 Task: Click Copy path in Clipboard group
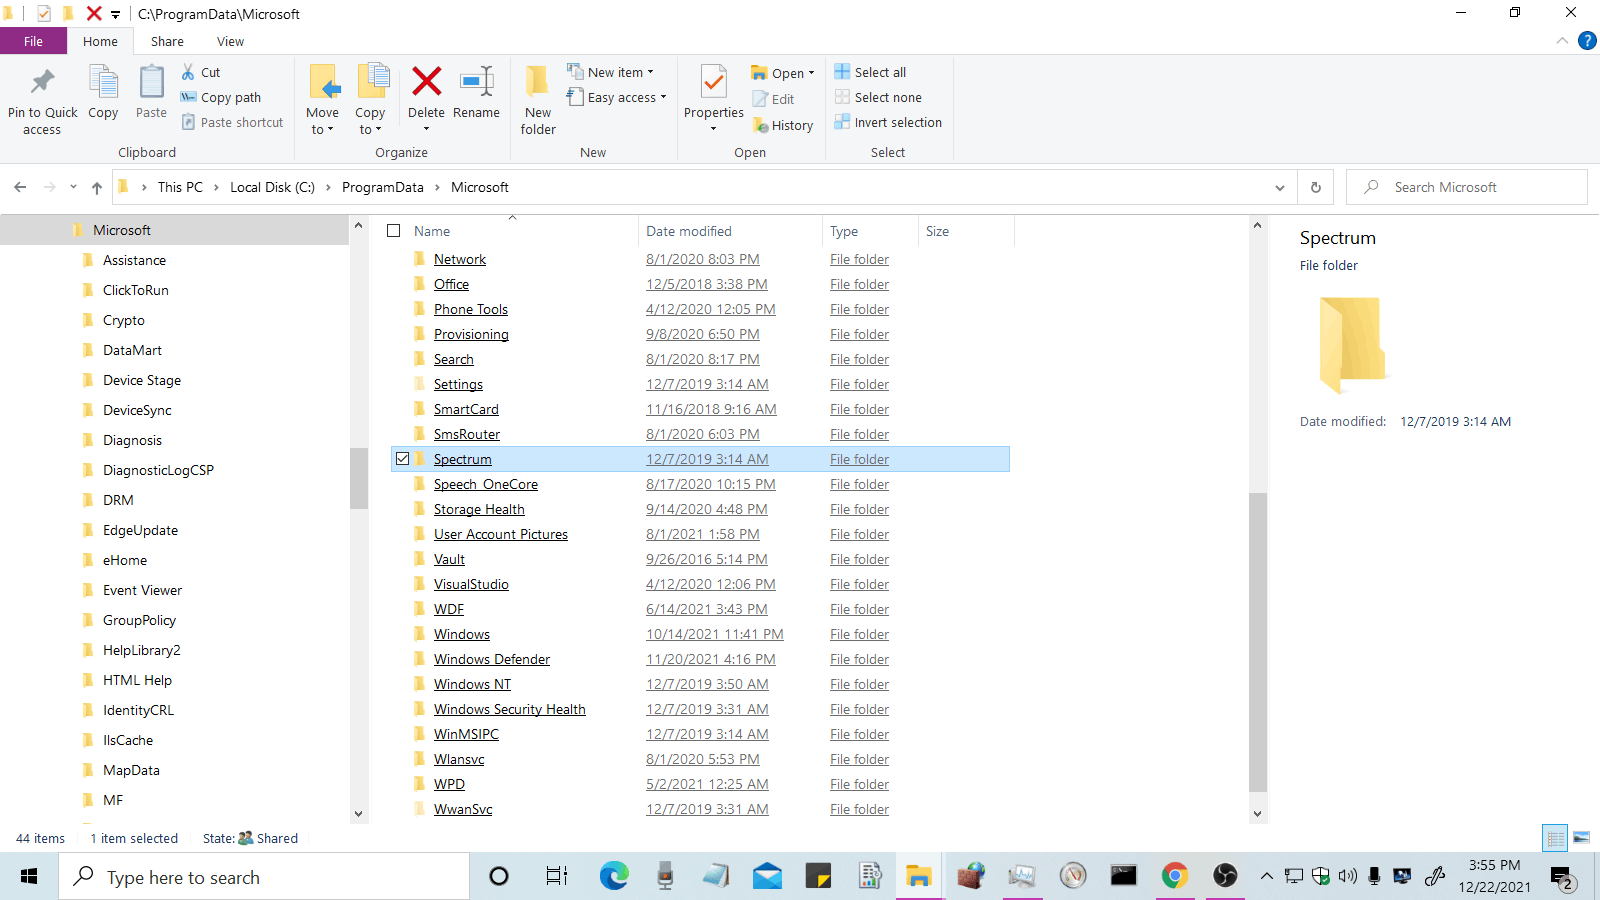click(221, 97)
